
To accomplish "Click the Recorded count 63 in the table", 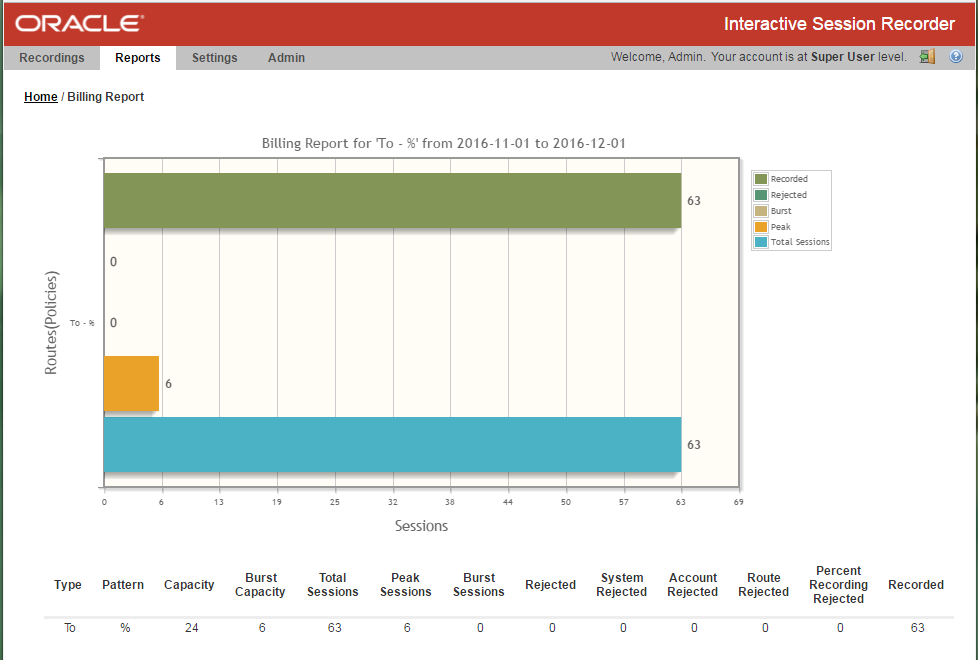I will coord(915,628).
